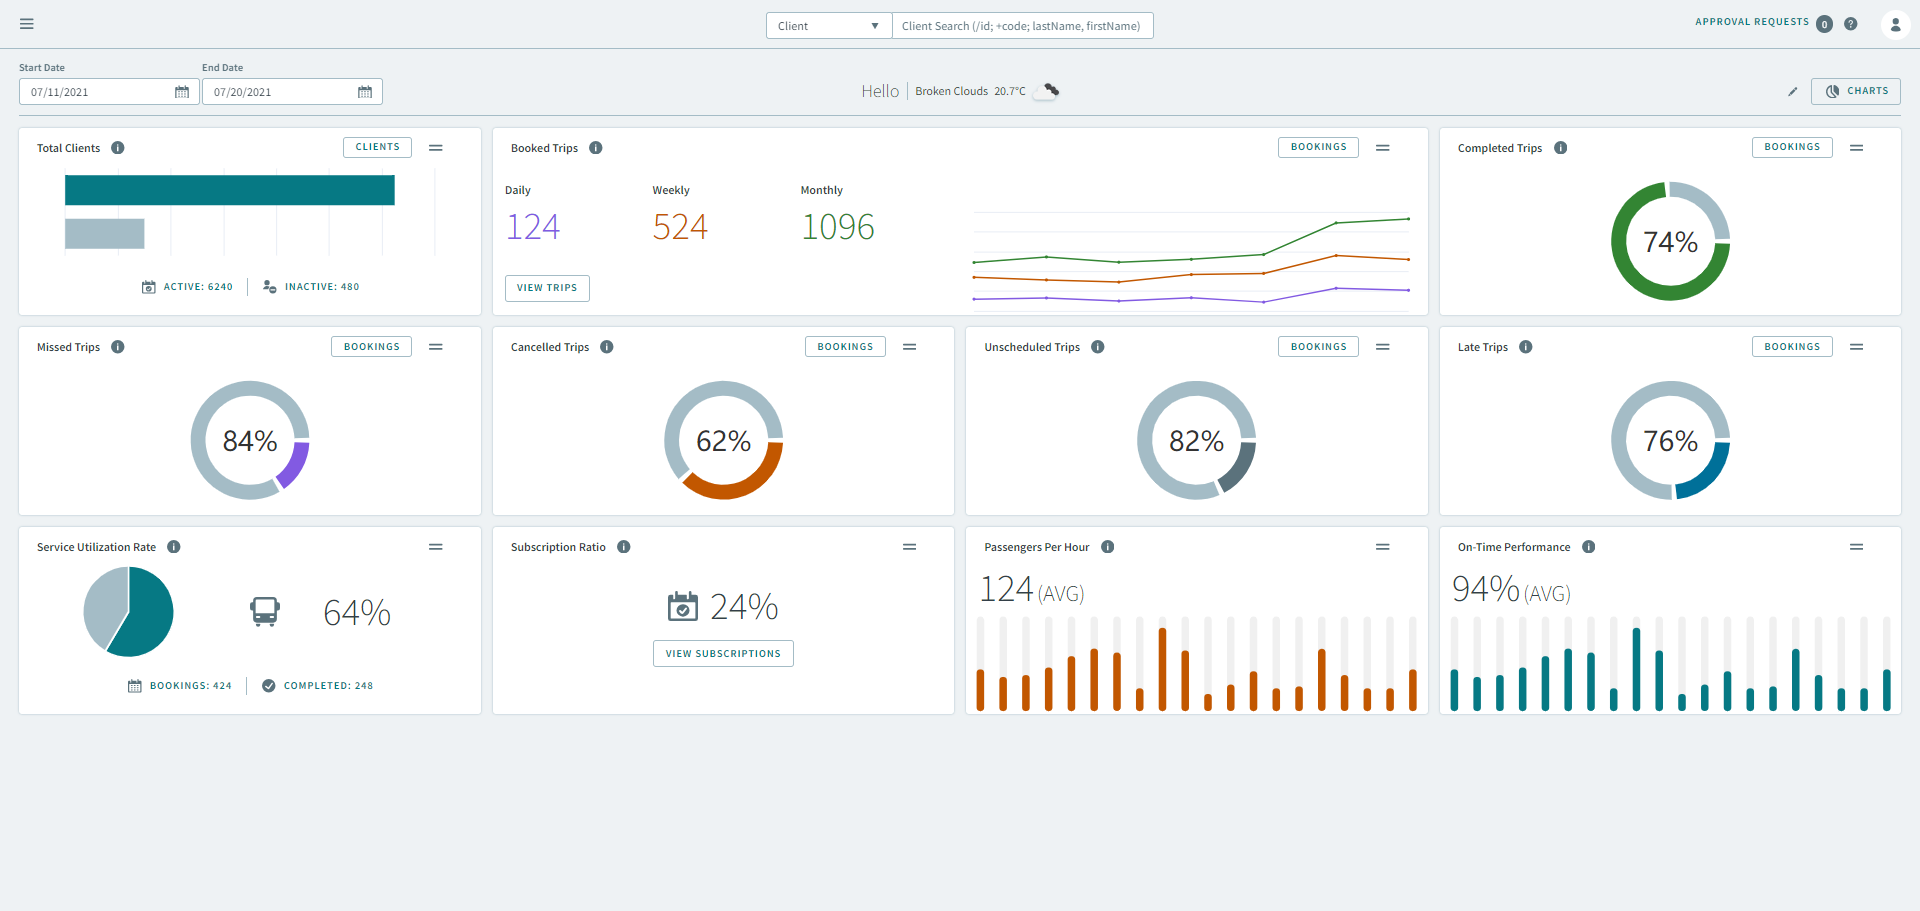Open the Service Utilization Rate card menu

coord(436,547)
